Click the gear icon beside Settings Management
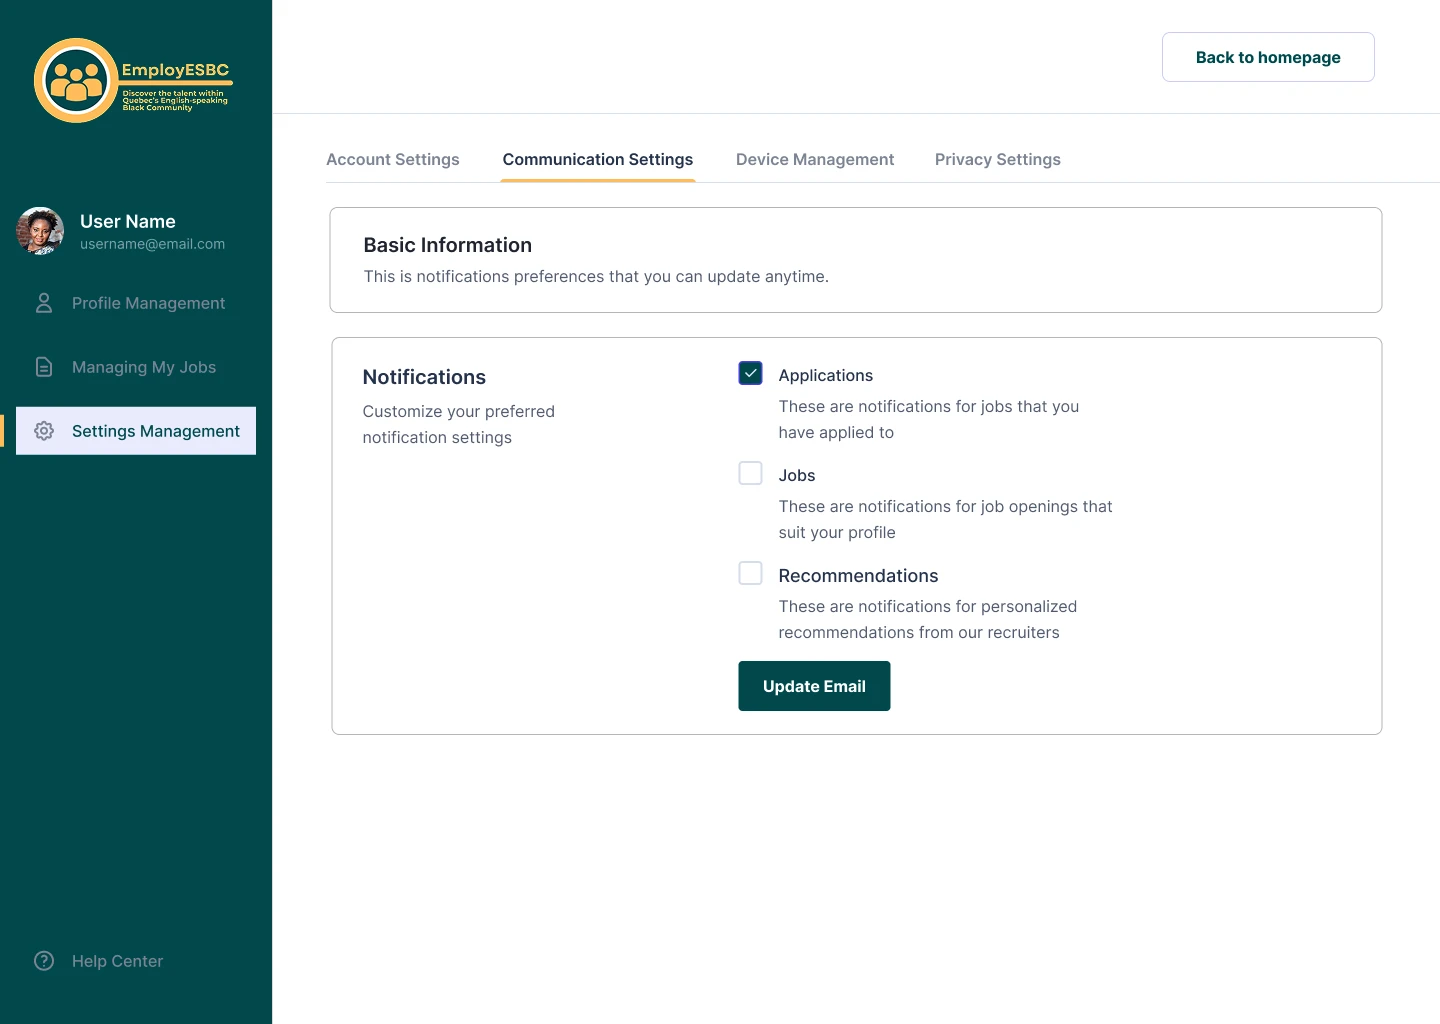Viewport: 1440px width, 1024px height. pos(44,431)
